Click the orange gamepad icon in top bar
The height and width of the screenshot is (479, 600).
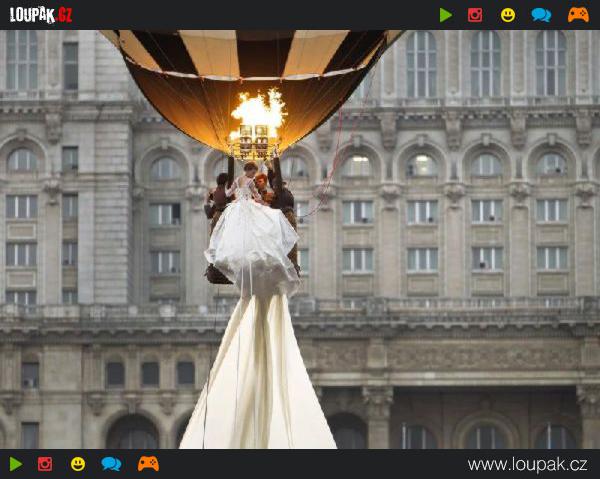(578, 15)
